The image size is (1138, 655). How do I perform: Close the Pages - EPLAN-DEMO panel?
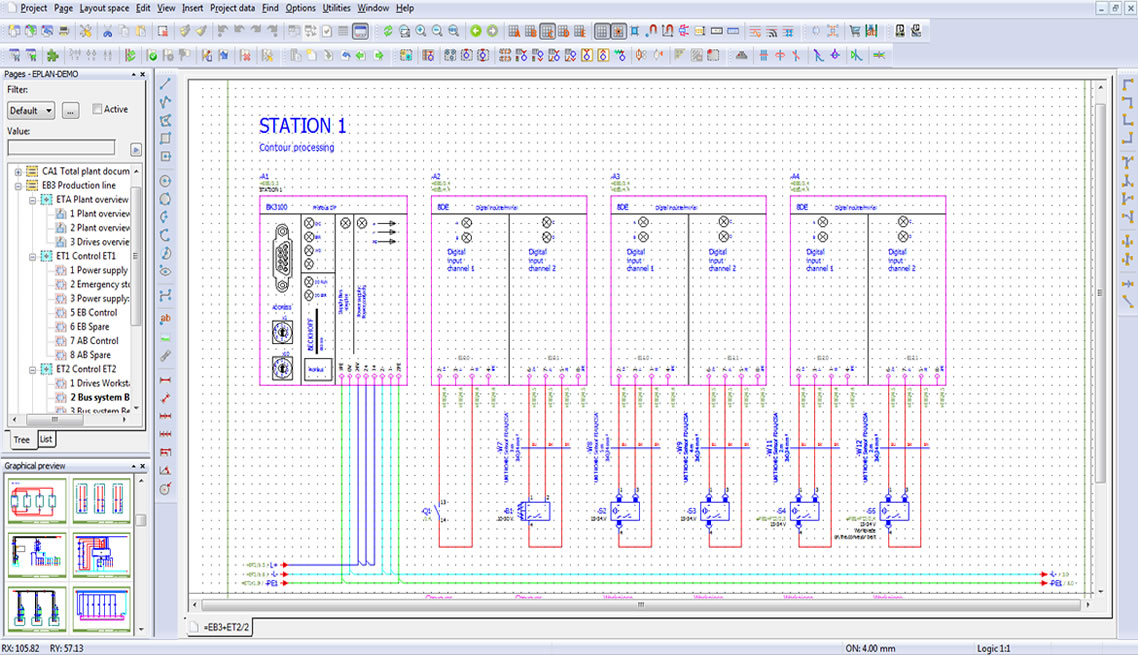click(142, 74)
